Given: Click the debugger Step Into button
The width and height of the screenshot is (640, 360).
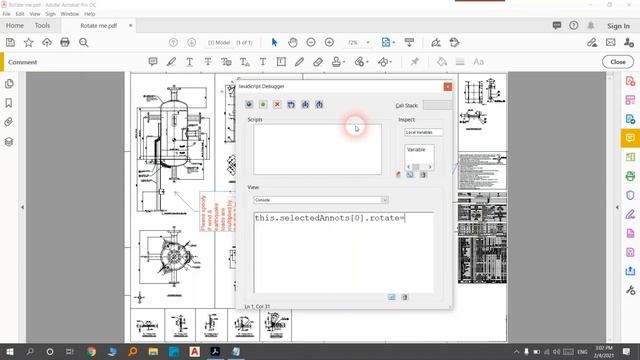Looking at the screenshot, I should point(305,104).
